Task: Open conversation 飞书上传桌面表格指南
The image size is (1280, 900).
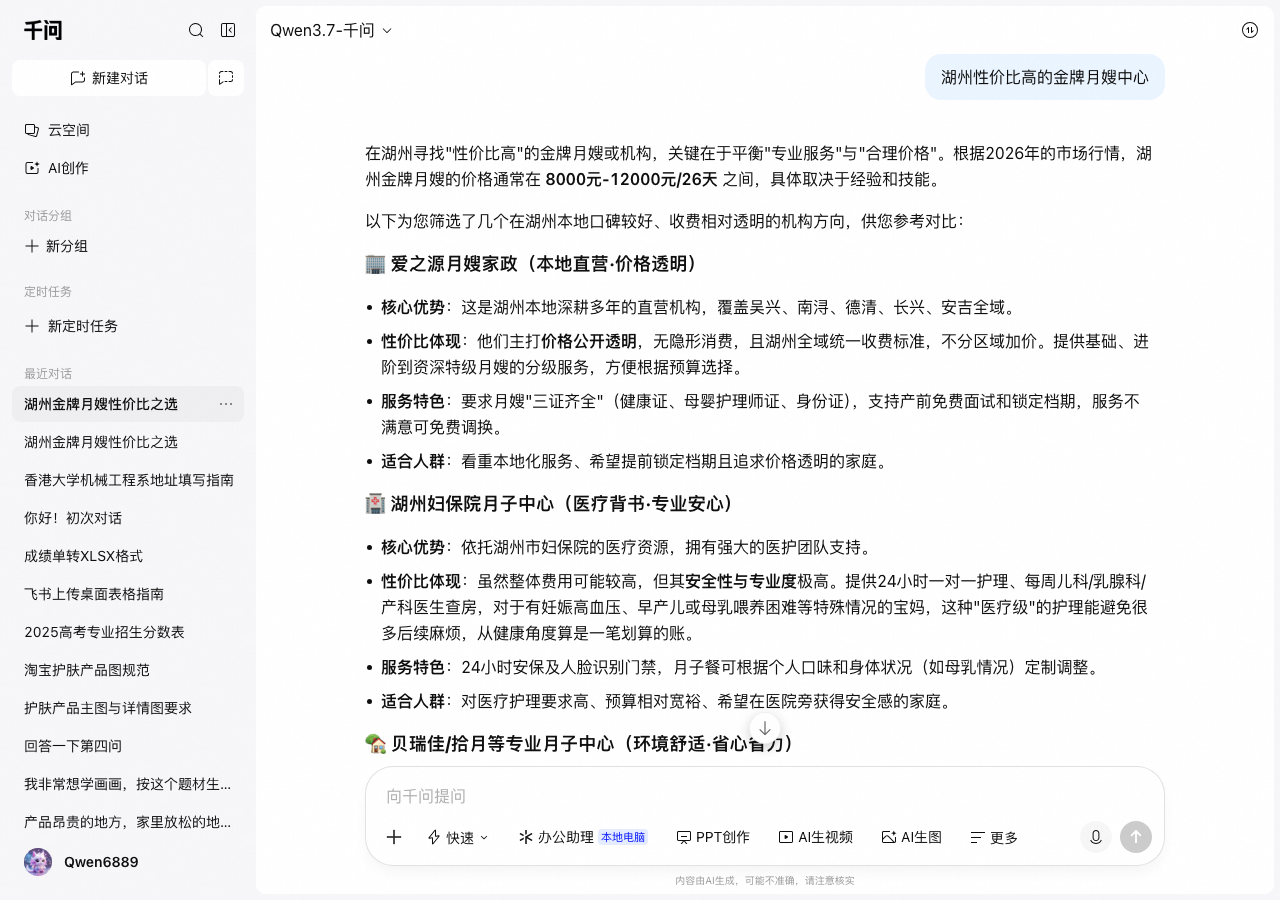Action: [128, 594]
